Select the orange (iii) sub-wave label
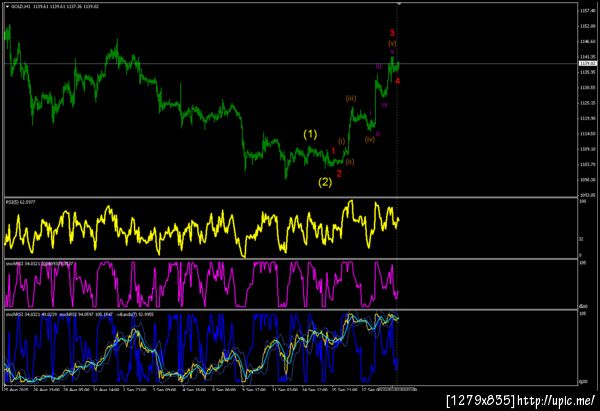The width and height of the screenshot is (600, 411). (x=351, y=99)
